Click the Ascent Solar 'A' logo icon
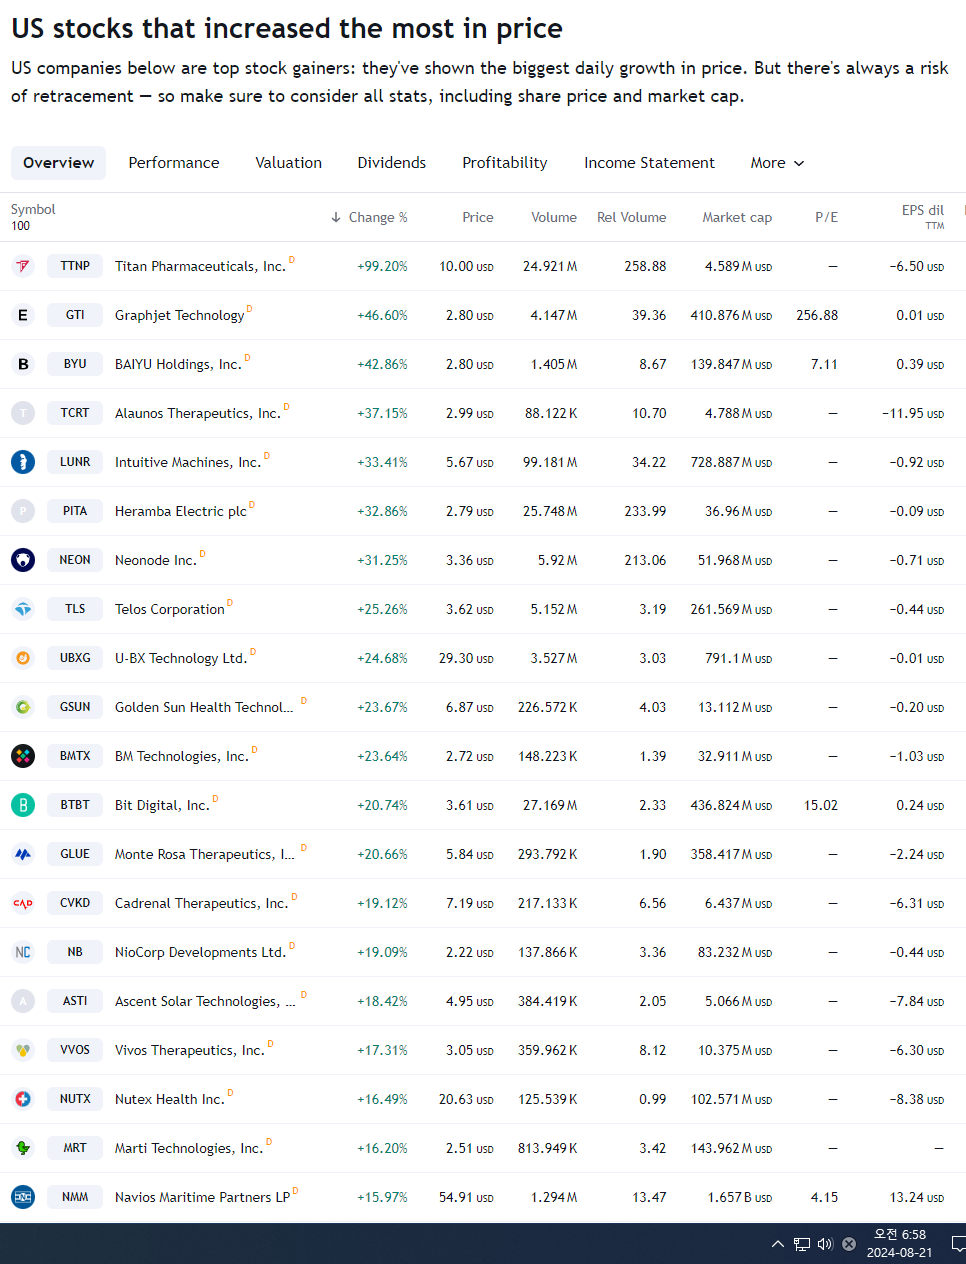Viewport: 966px width, 1264px height. point(23,1001)
